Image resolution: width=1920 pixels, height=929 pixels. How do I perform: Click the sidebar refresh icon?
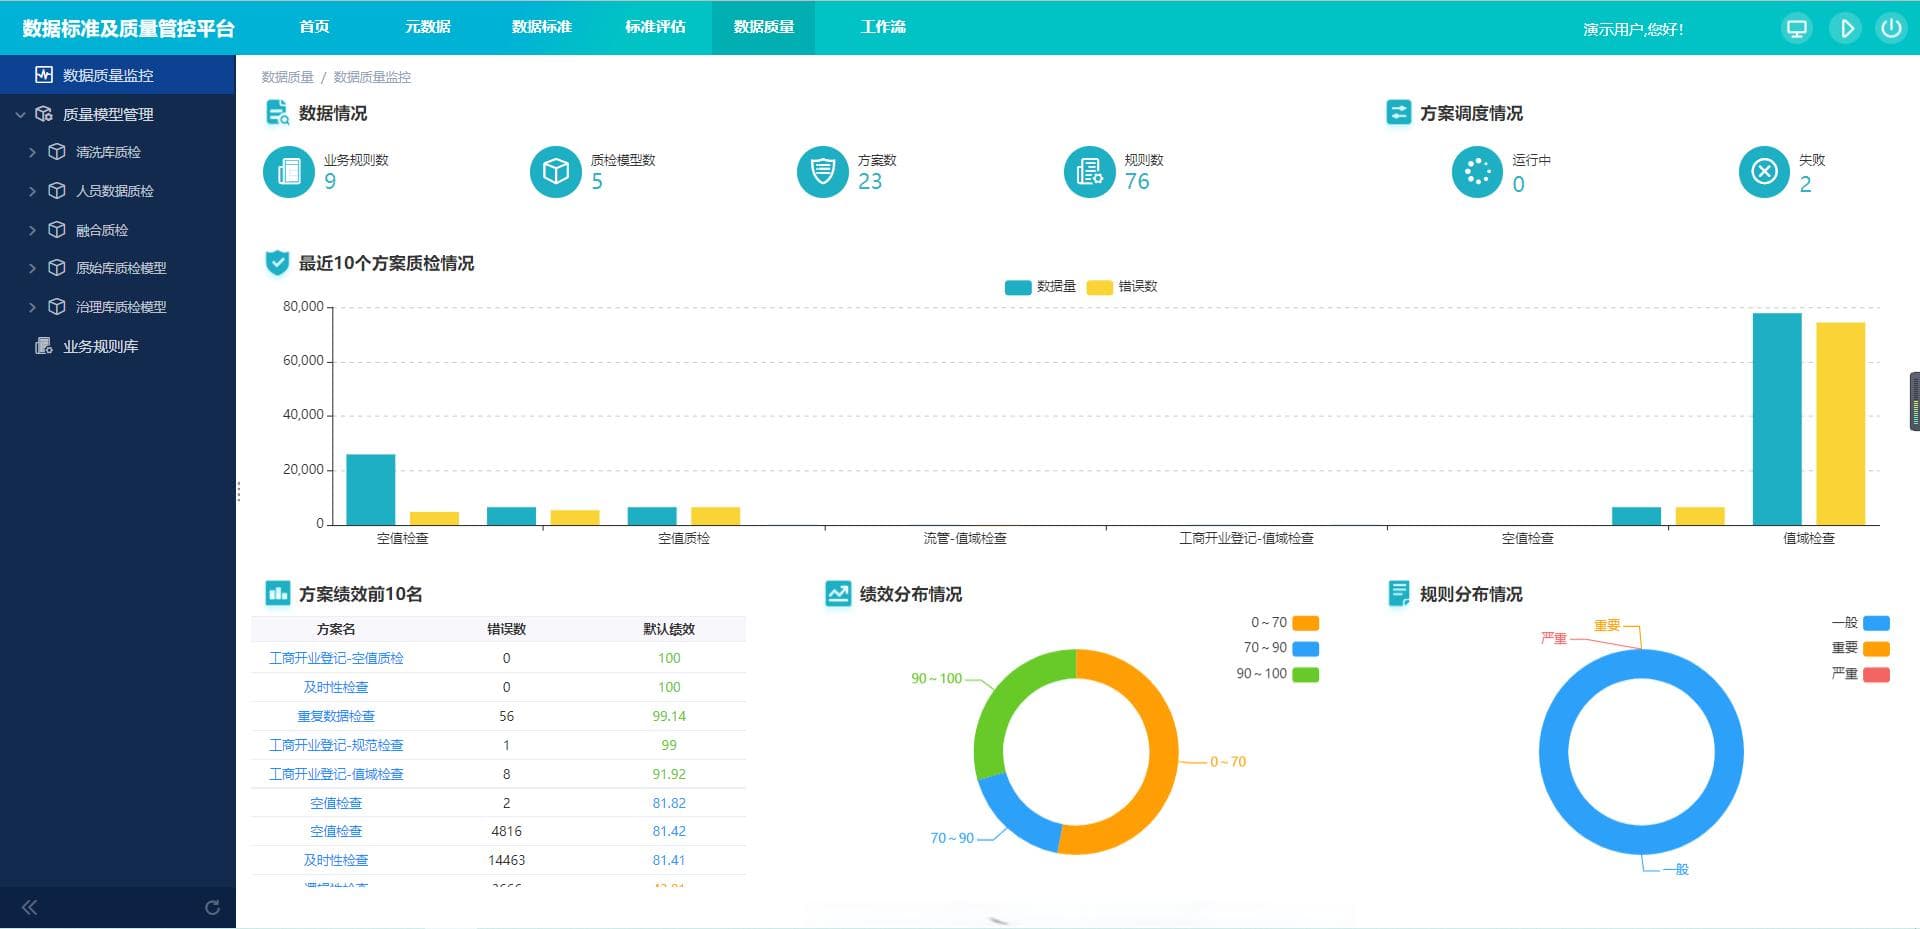point(212,908)
